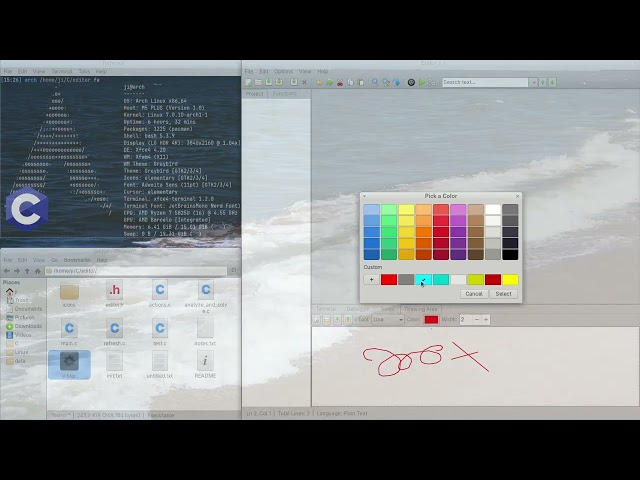Open terminal Tabs menu
This screenshot has height=480, width=640.
[84, 71]
